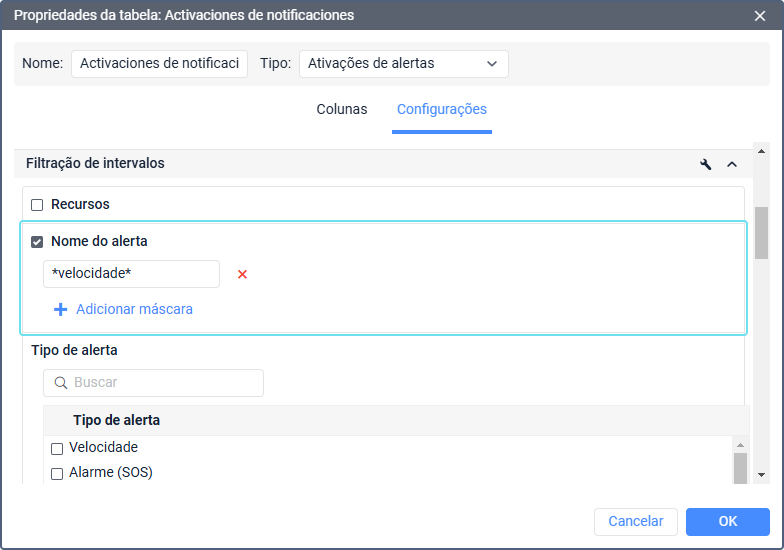Close the Propriedades da tabela dialog
784x550 pixels.
pos(760,15)
